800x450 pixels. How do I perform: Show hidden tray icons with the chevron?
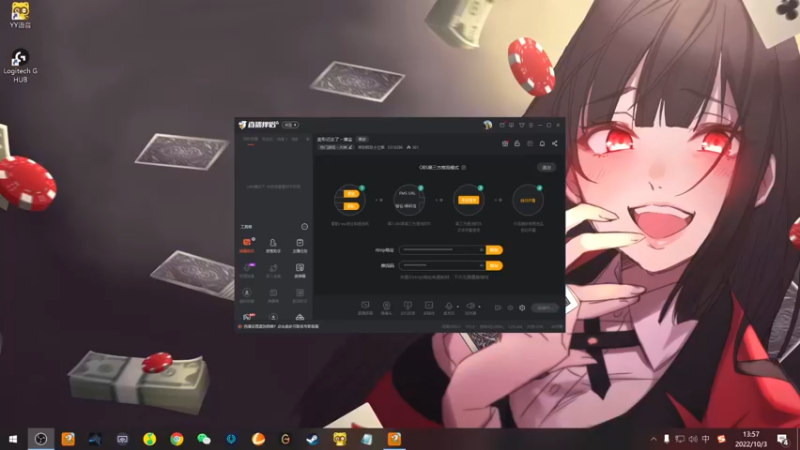(x=653, y=439)
